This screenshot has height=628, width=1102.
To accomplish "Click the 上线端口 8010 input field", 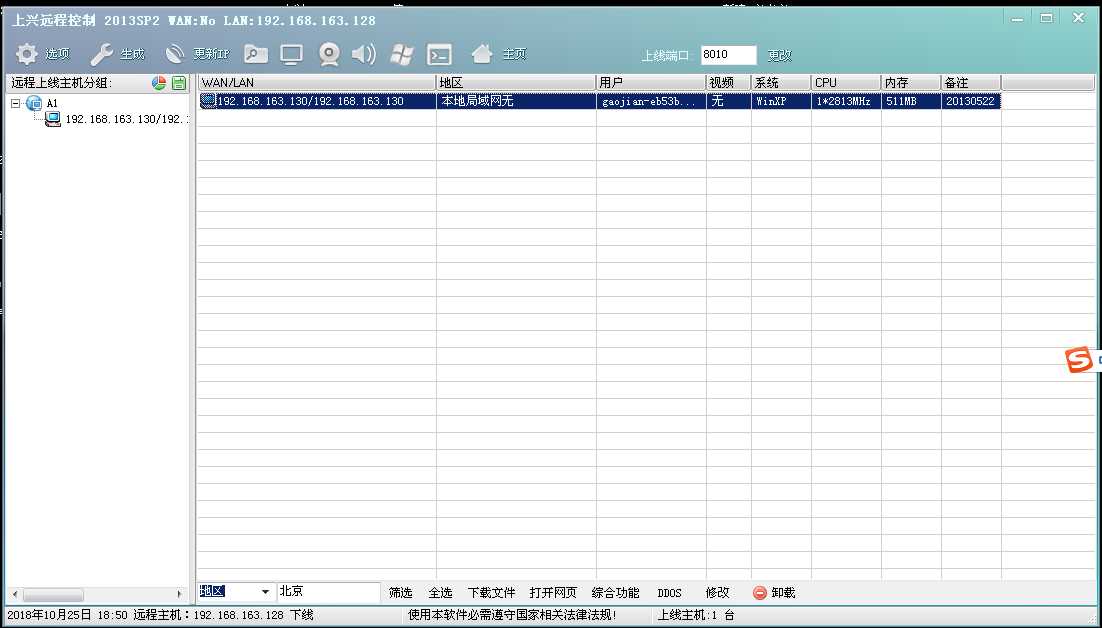I will tap(728, 55).
